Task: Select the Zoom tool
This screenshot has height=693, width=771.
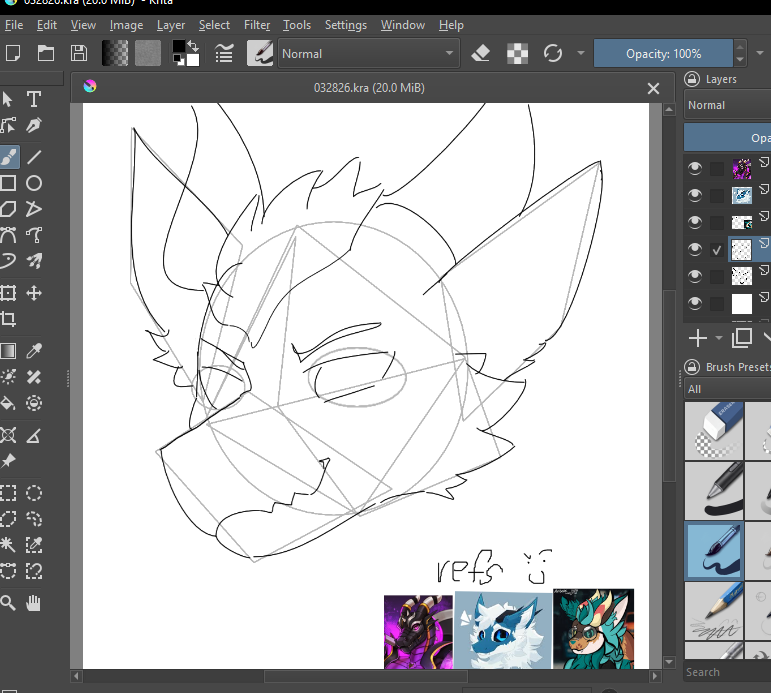Action: click(x=8, y=603)
